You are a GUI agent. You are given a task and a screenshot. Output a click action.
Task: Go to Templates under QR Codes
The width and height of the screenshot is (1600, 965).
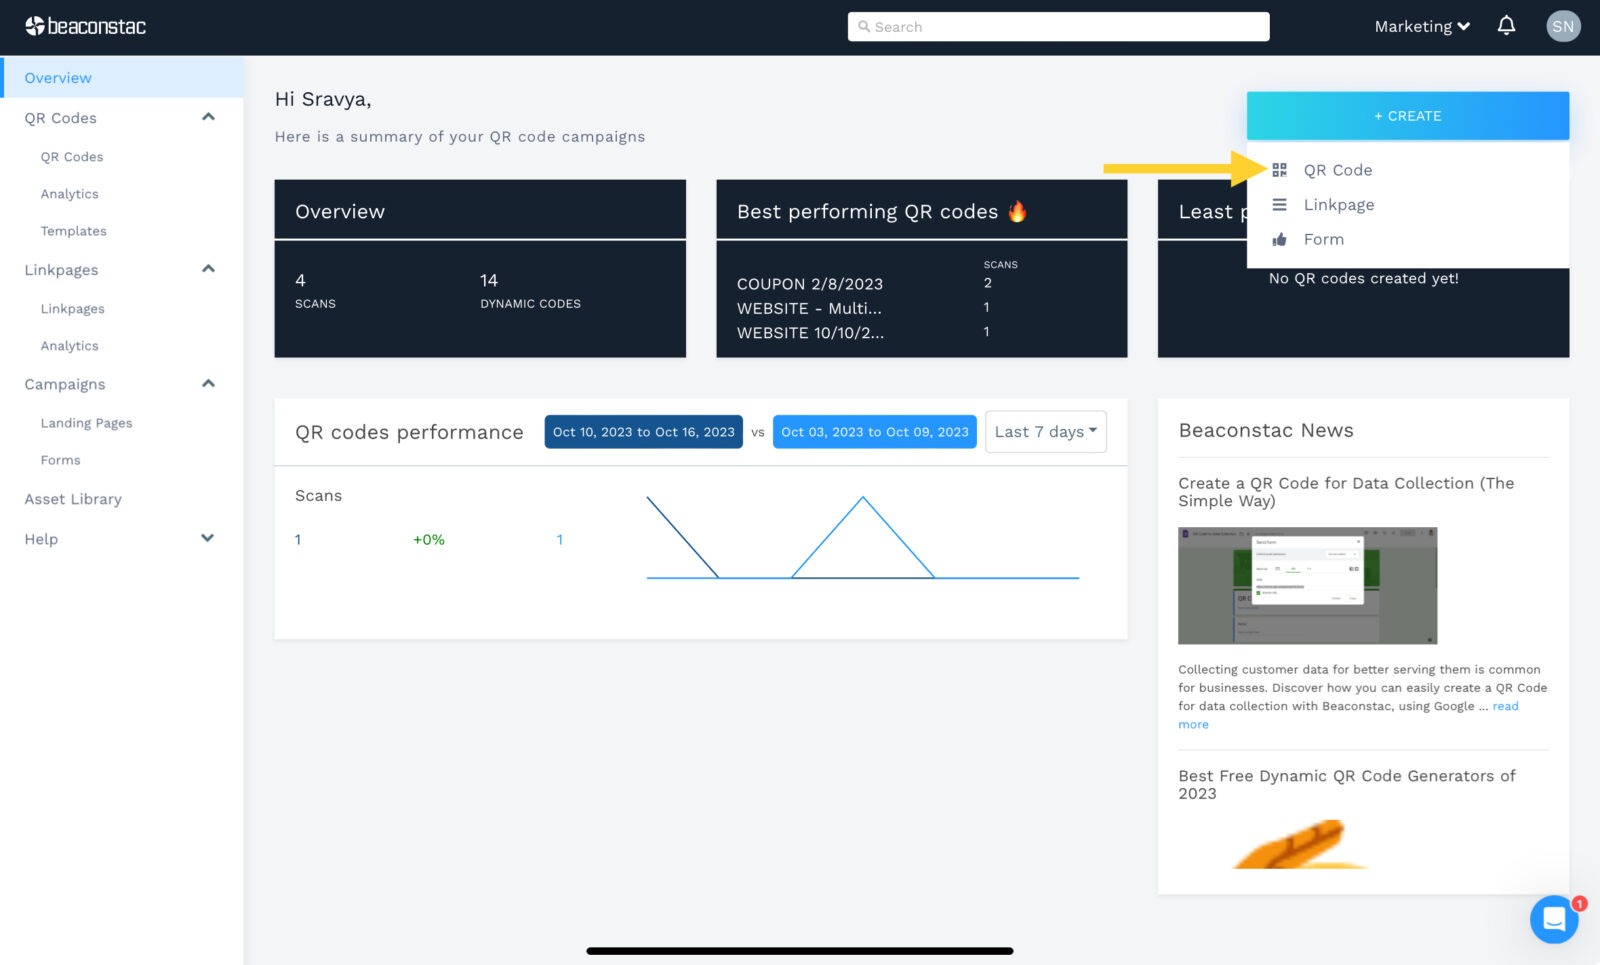point(73,231)
